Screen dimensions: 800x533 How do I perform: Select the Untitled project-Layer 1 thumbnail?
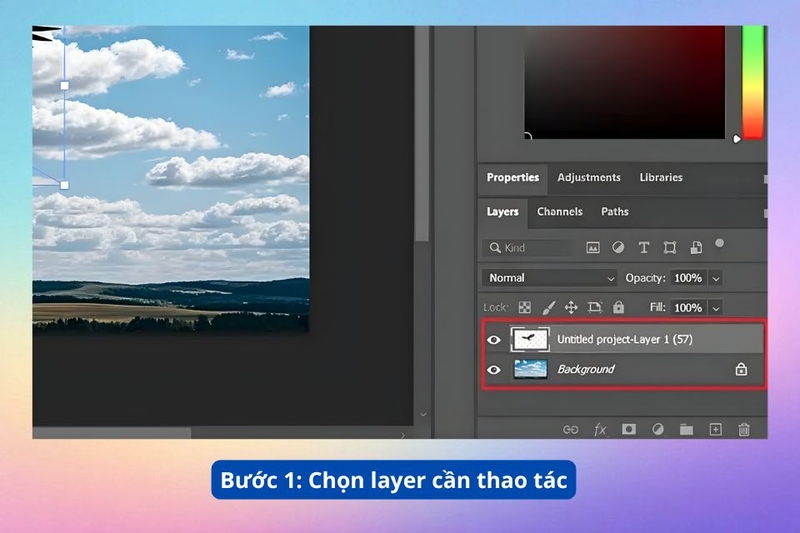click(x=530, y=339)
